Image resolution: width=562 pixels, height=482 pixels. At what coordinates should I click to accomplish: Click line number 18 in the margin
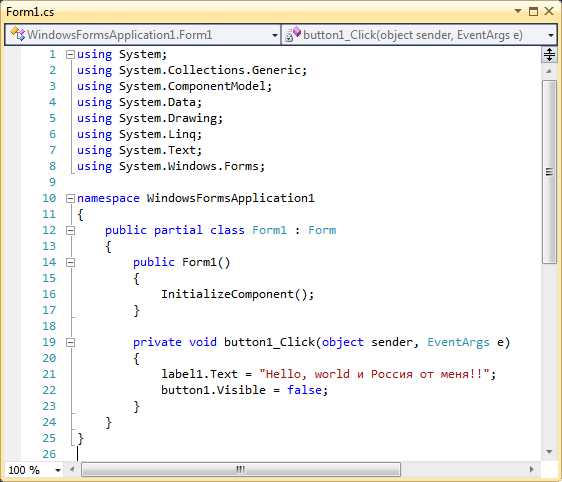point(49,326)
